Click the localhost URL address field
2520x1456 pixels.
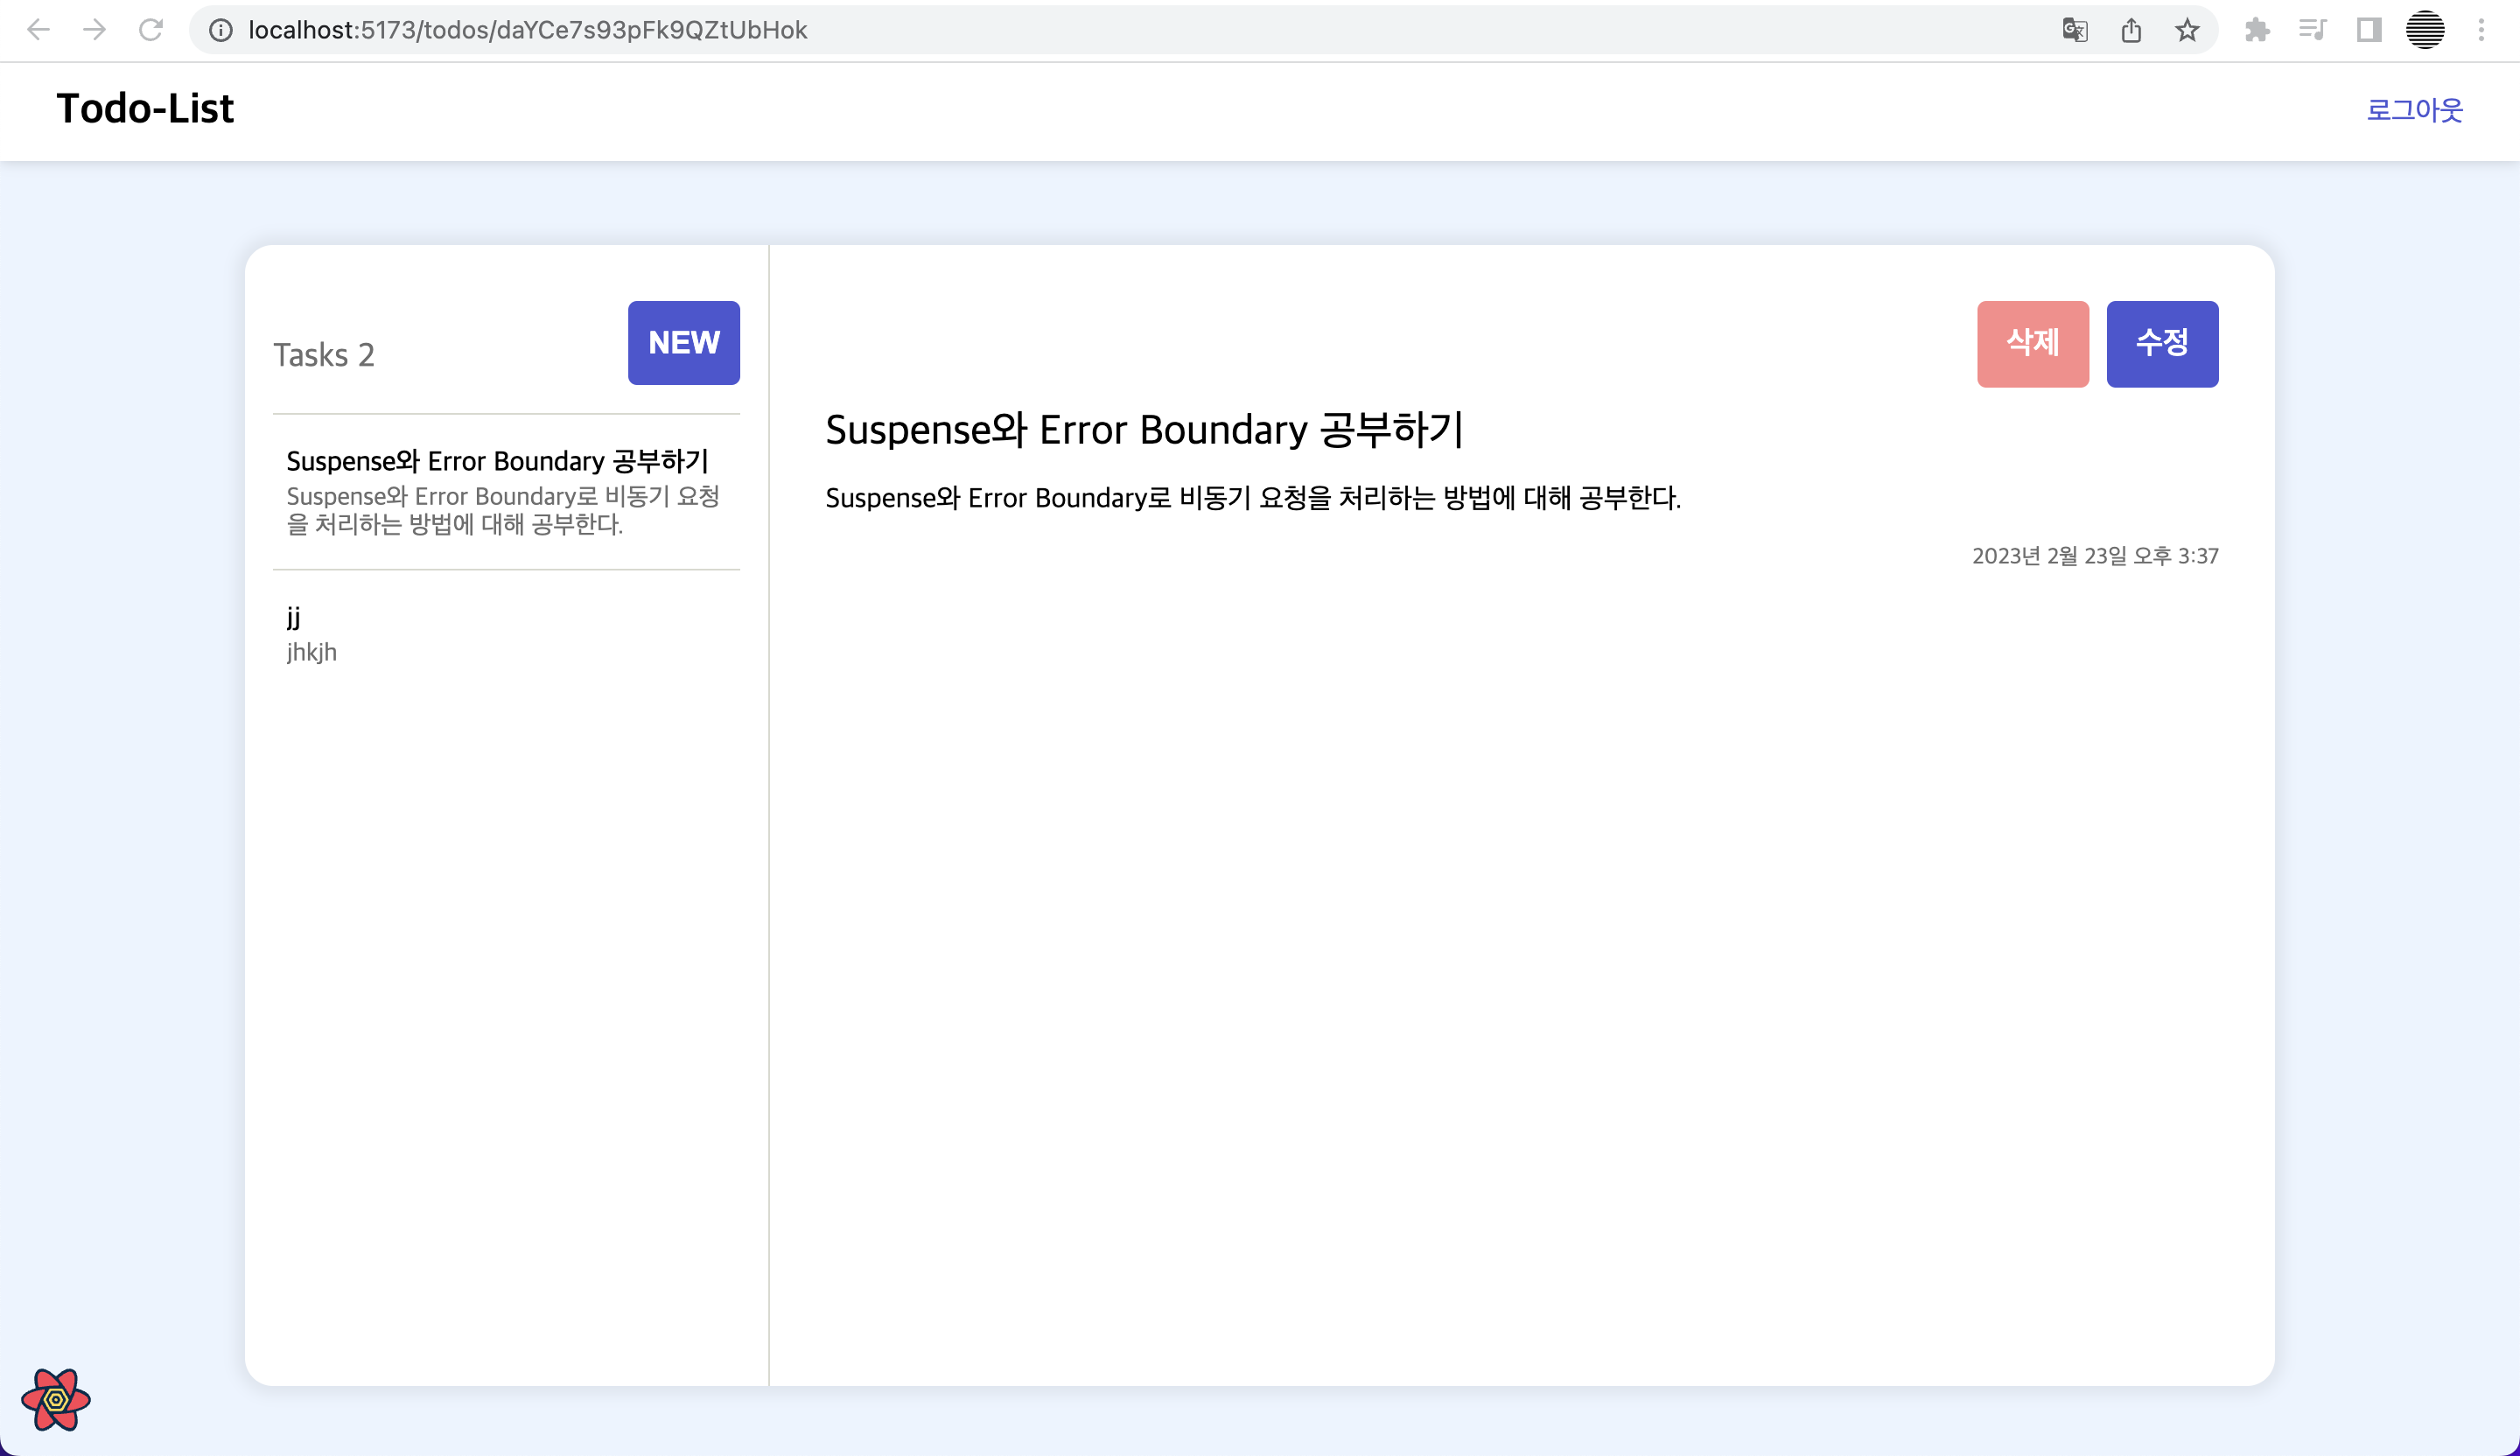point(1100,30)
